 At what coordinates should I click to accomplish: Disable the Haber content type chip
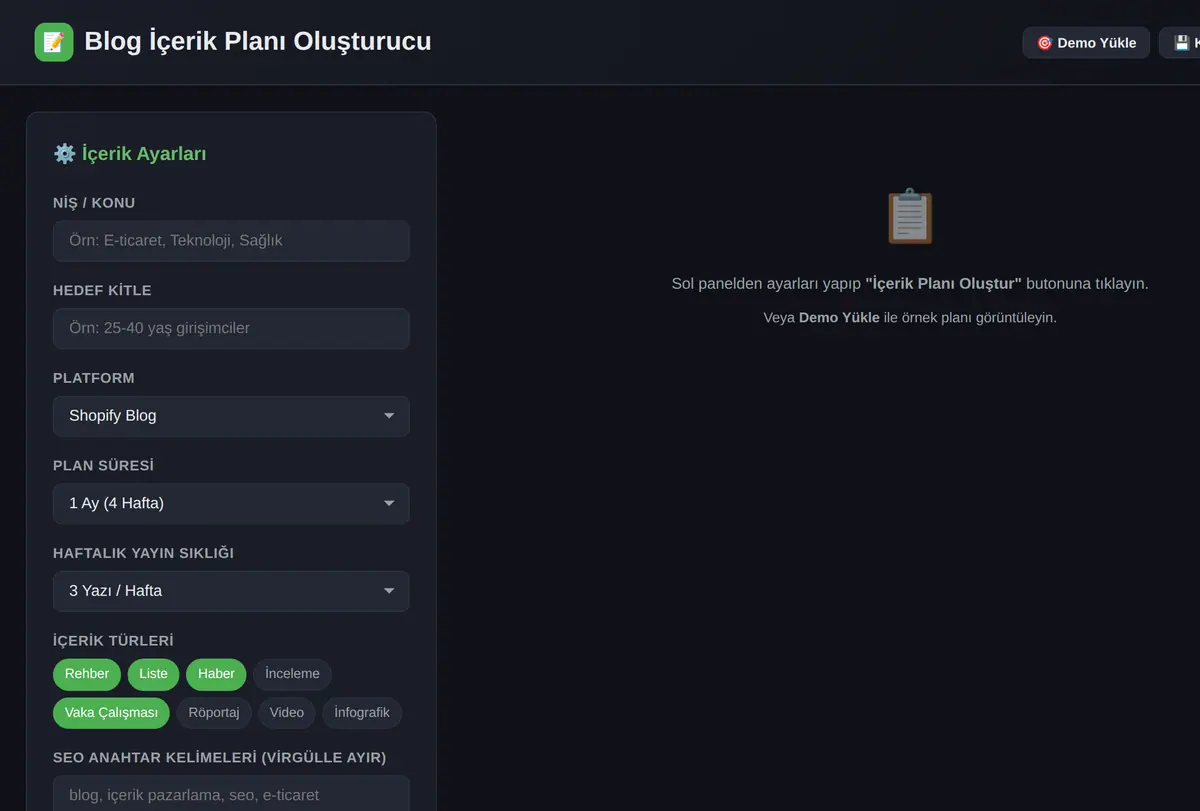(x=216, y=674)
